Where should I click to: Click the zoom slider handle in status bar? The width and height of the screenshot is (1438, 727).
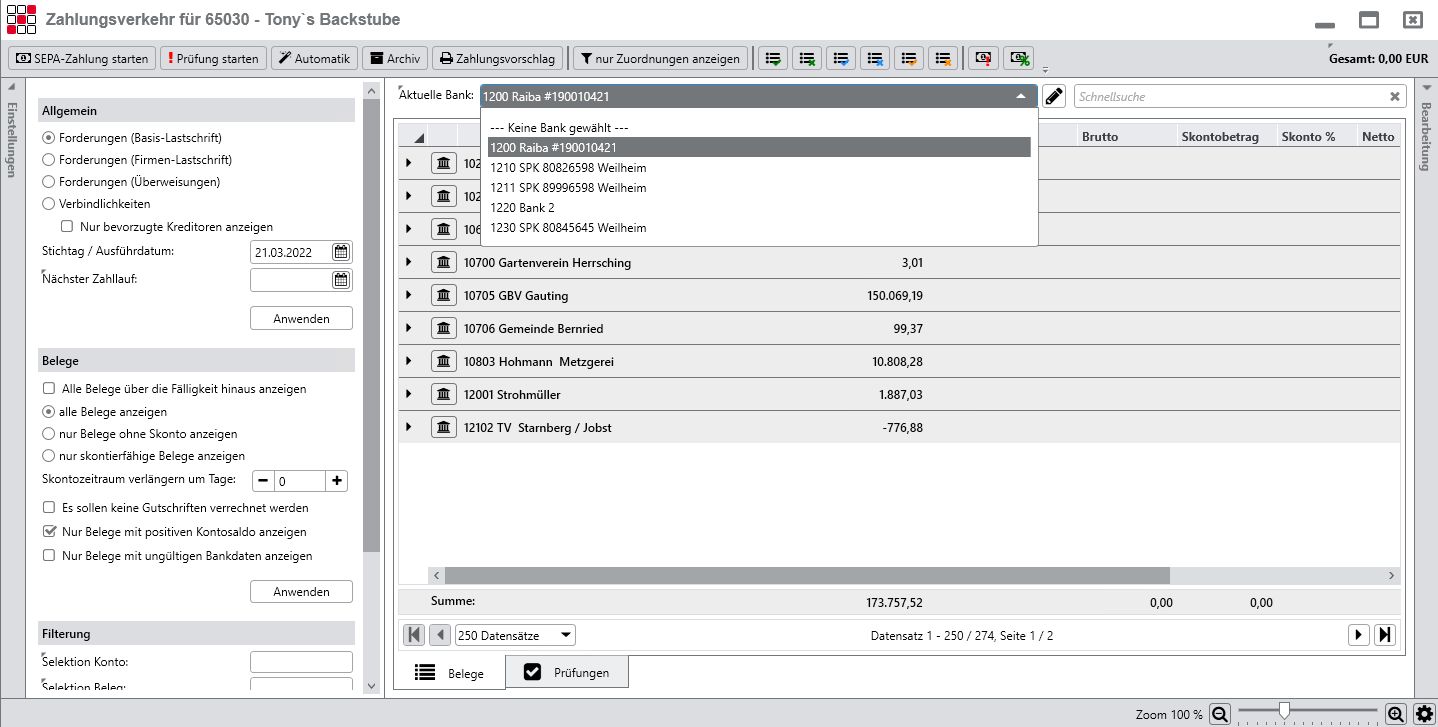(x=1284, y=711)
